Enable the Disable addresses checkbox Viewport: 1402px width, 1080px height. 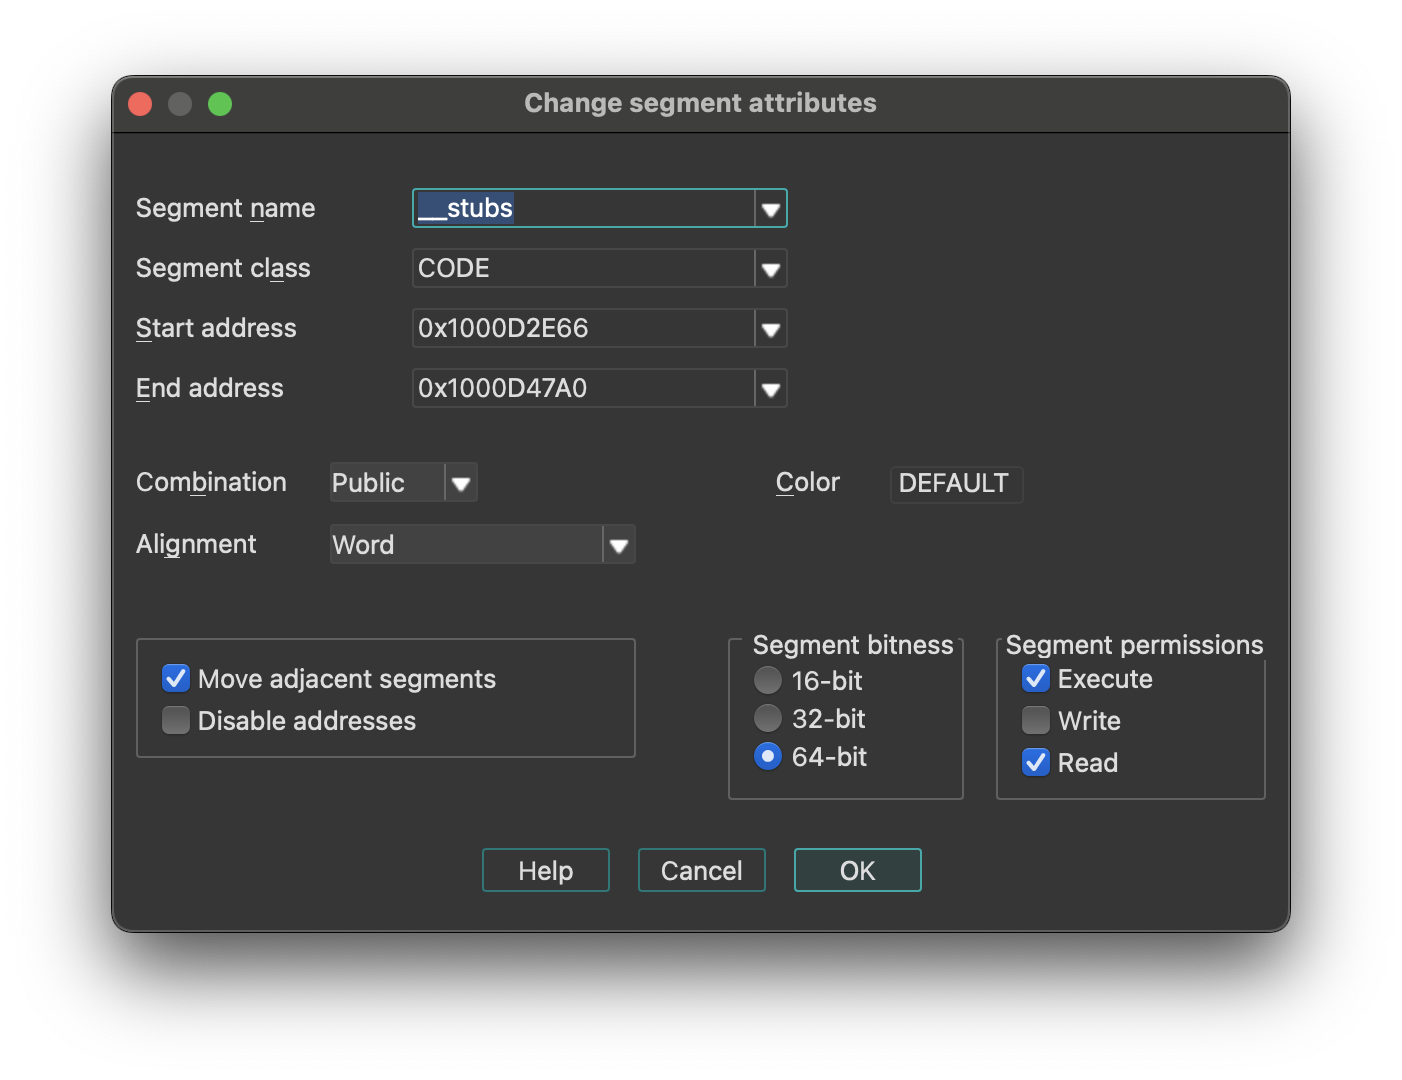tap(175, 720)
